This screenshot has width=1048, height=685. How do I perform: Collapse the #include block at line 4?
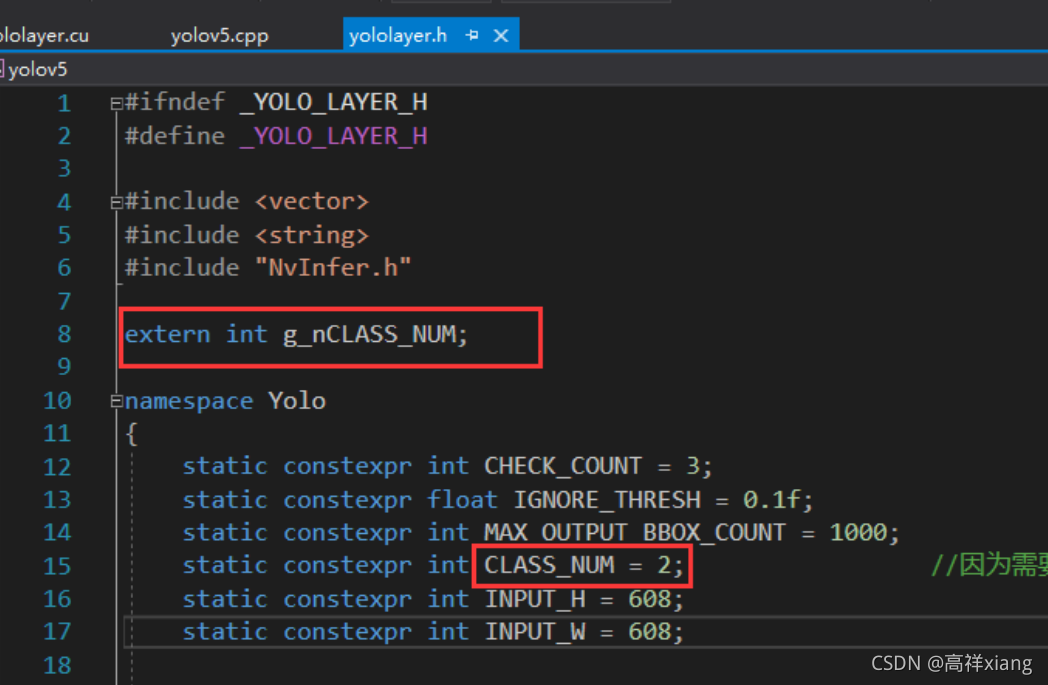(116, 202)
